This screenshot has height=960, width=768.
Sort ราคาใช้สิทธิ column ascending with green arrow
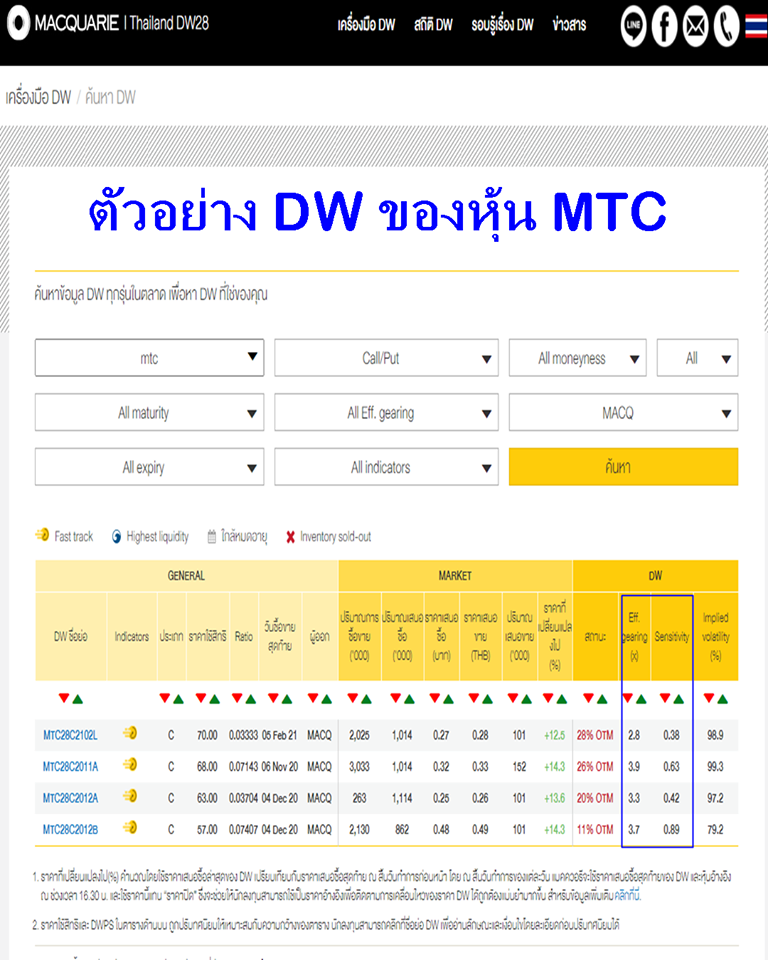point(214,699)
